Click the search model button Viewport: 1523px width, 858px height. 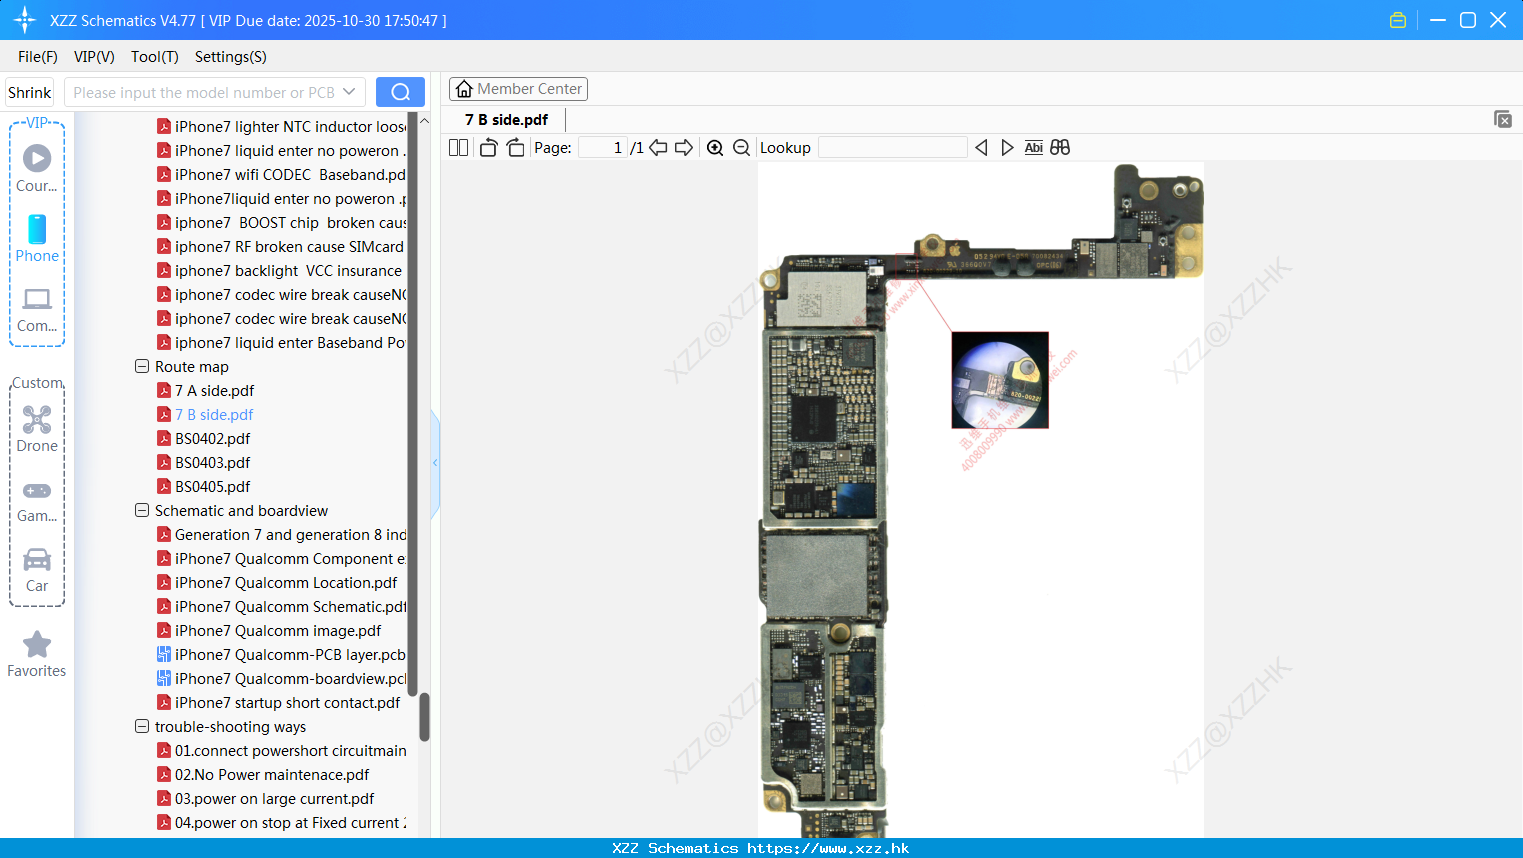click(400, 92)
